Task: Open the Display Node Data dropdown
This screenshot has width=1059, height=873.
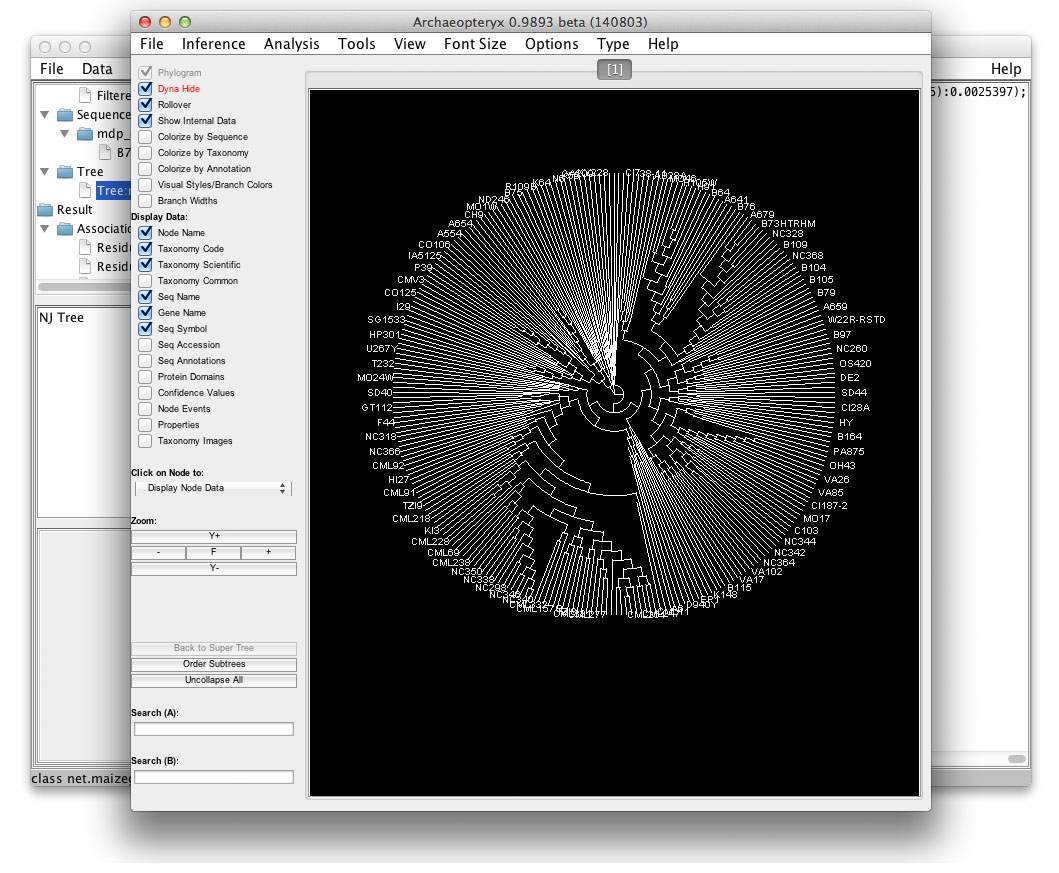Action: (x=213, y=488)
